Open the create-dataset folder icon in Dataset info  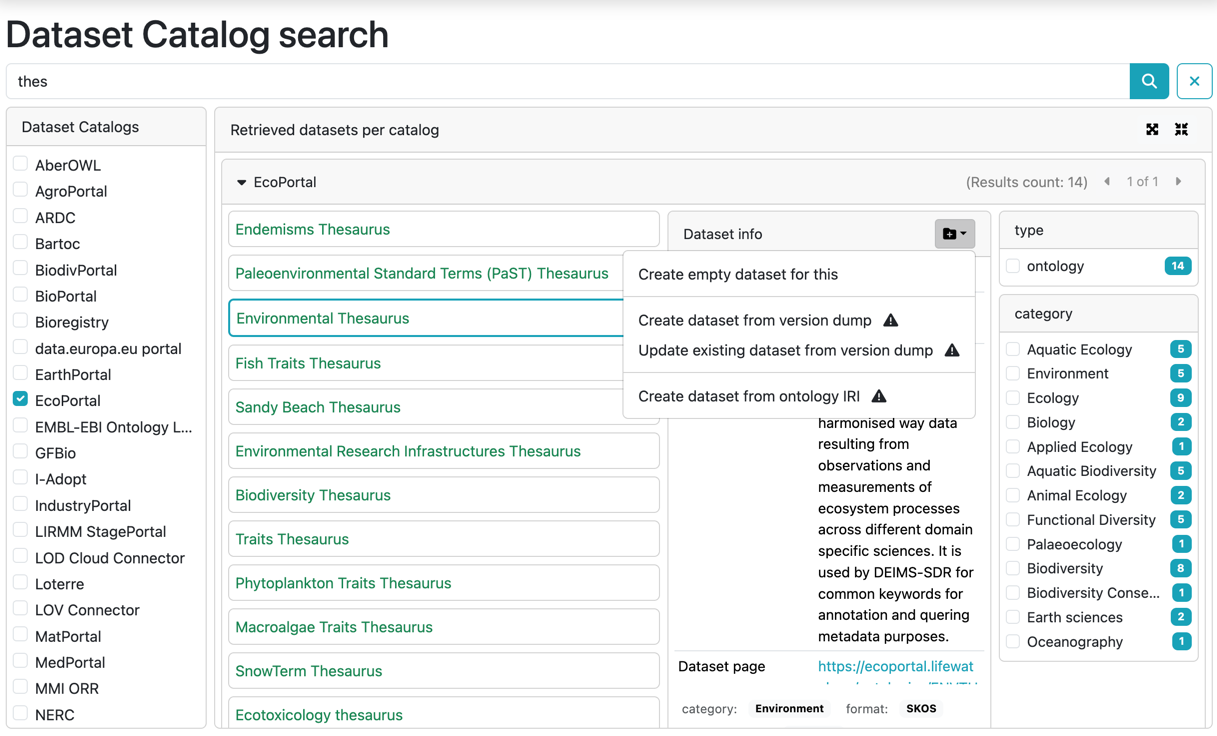pyautogui.click(x=948, y=233)
